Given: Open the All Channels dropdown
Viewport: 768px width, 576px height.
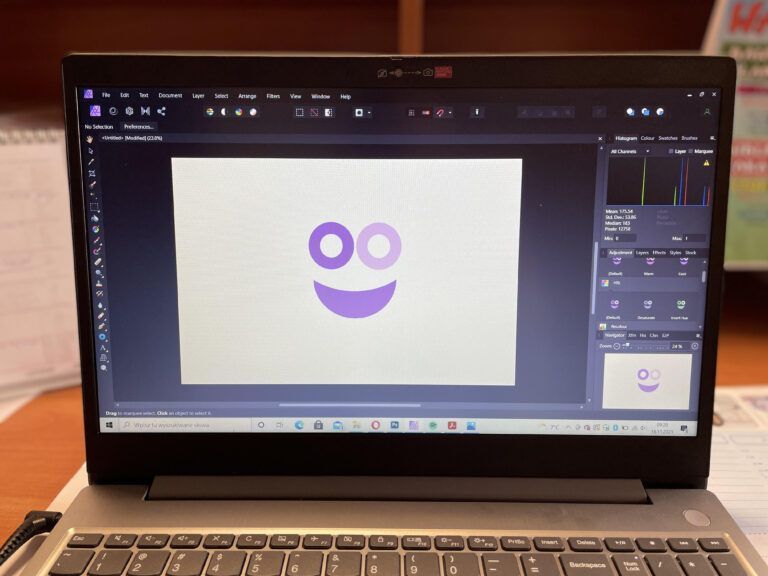Looking at the screenshot, I should coord(630,151).
